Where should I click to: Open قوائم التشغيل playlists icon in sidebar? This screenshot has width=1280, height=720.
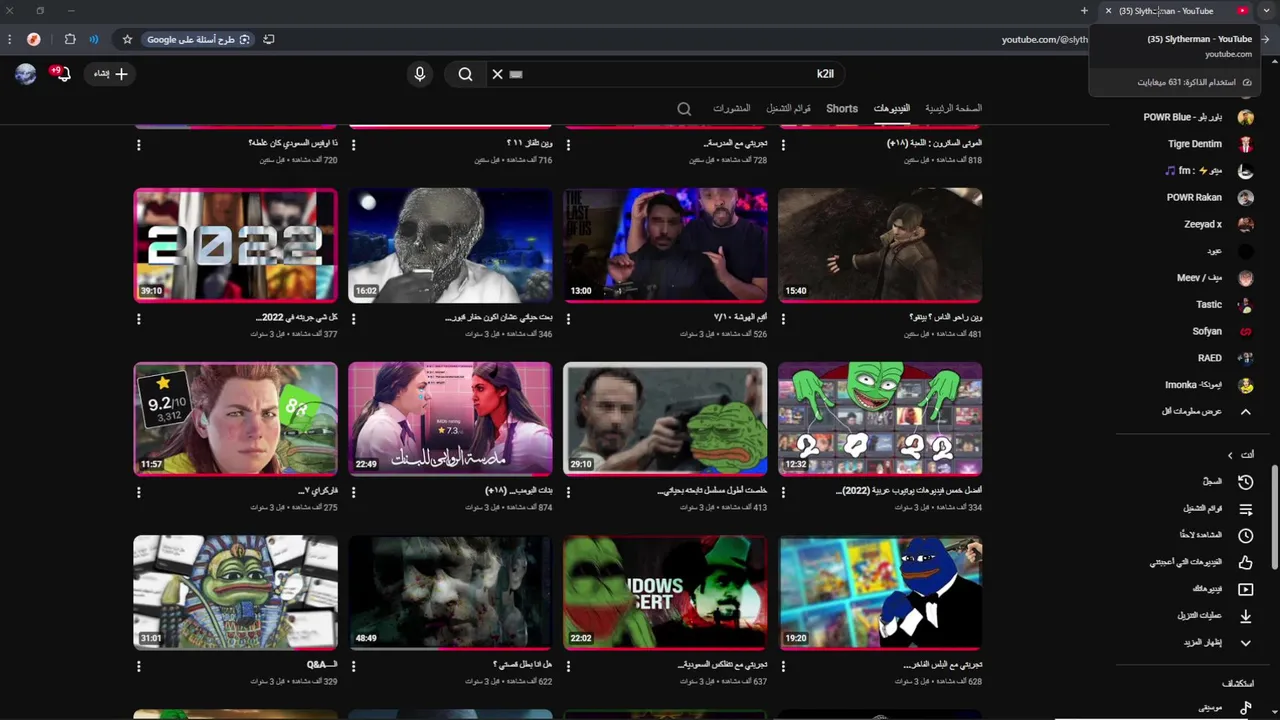pos(1245,509)
